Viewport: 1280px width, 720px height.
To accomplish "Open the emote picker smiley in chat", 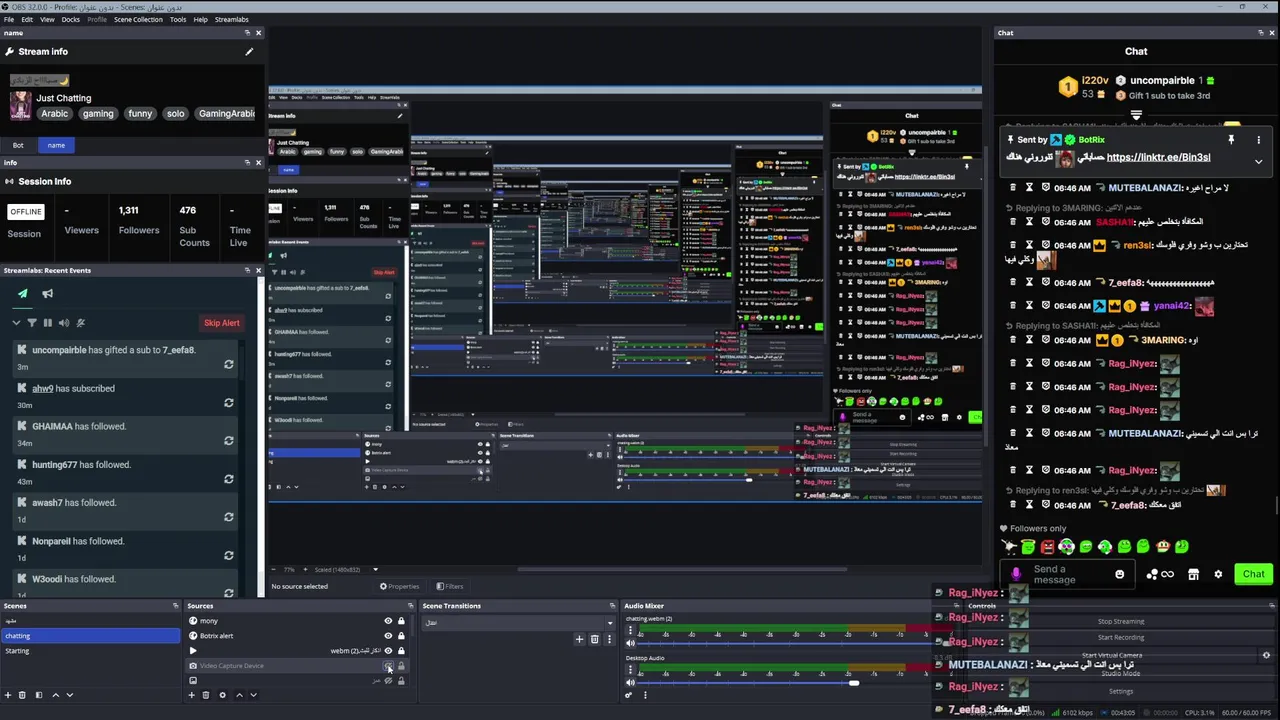I will point(1120,574).
